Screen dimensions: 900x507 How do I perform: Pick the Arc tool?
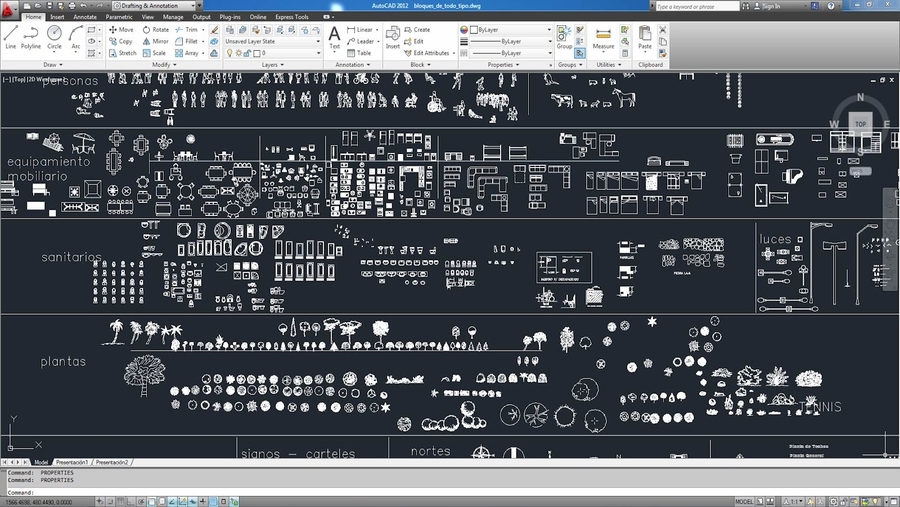tap(75, 38)
